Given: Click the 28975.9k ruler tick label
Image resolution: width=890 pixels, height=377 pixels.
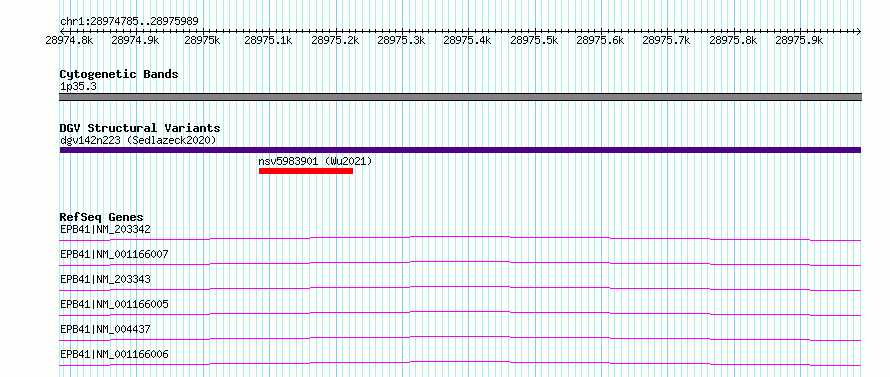Looking at the screenshot, I should [x=799, y=40].
